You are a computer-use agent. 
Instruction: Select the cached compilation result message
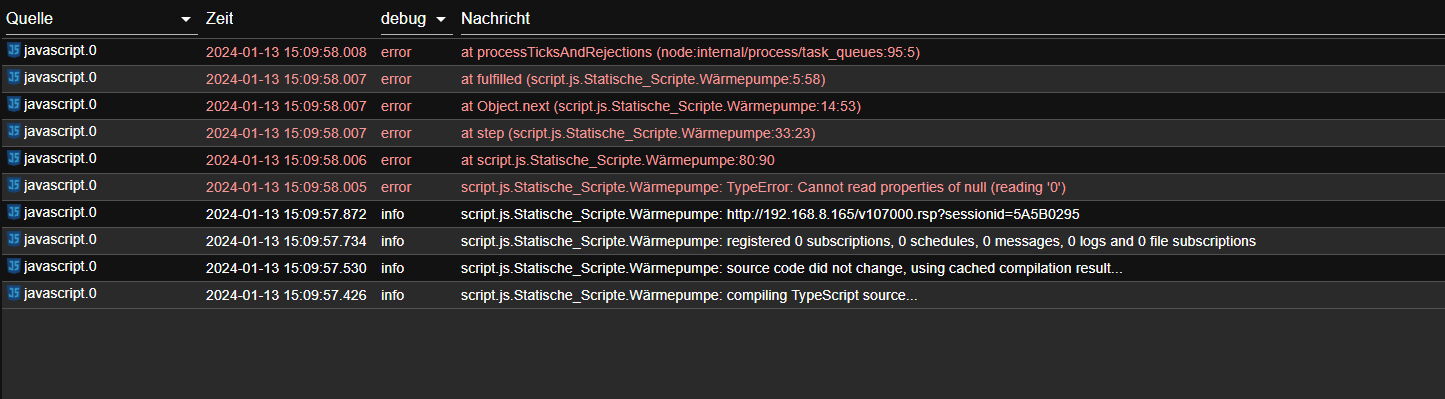click(x=791, y=267)
